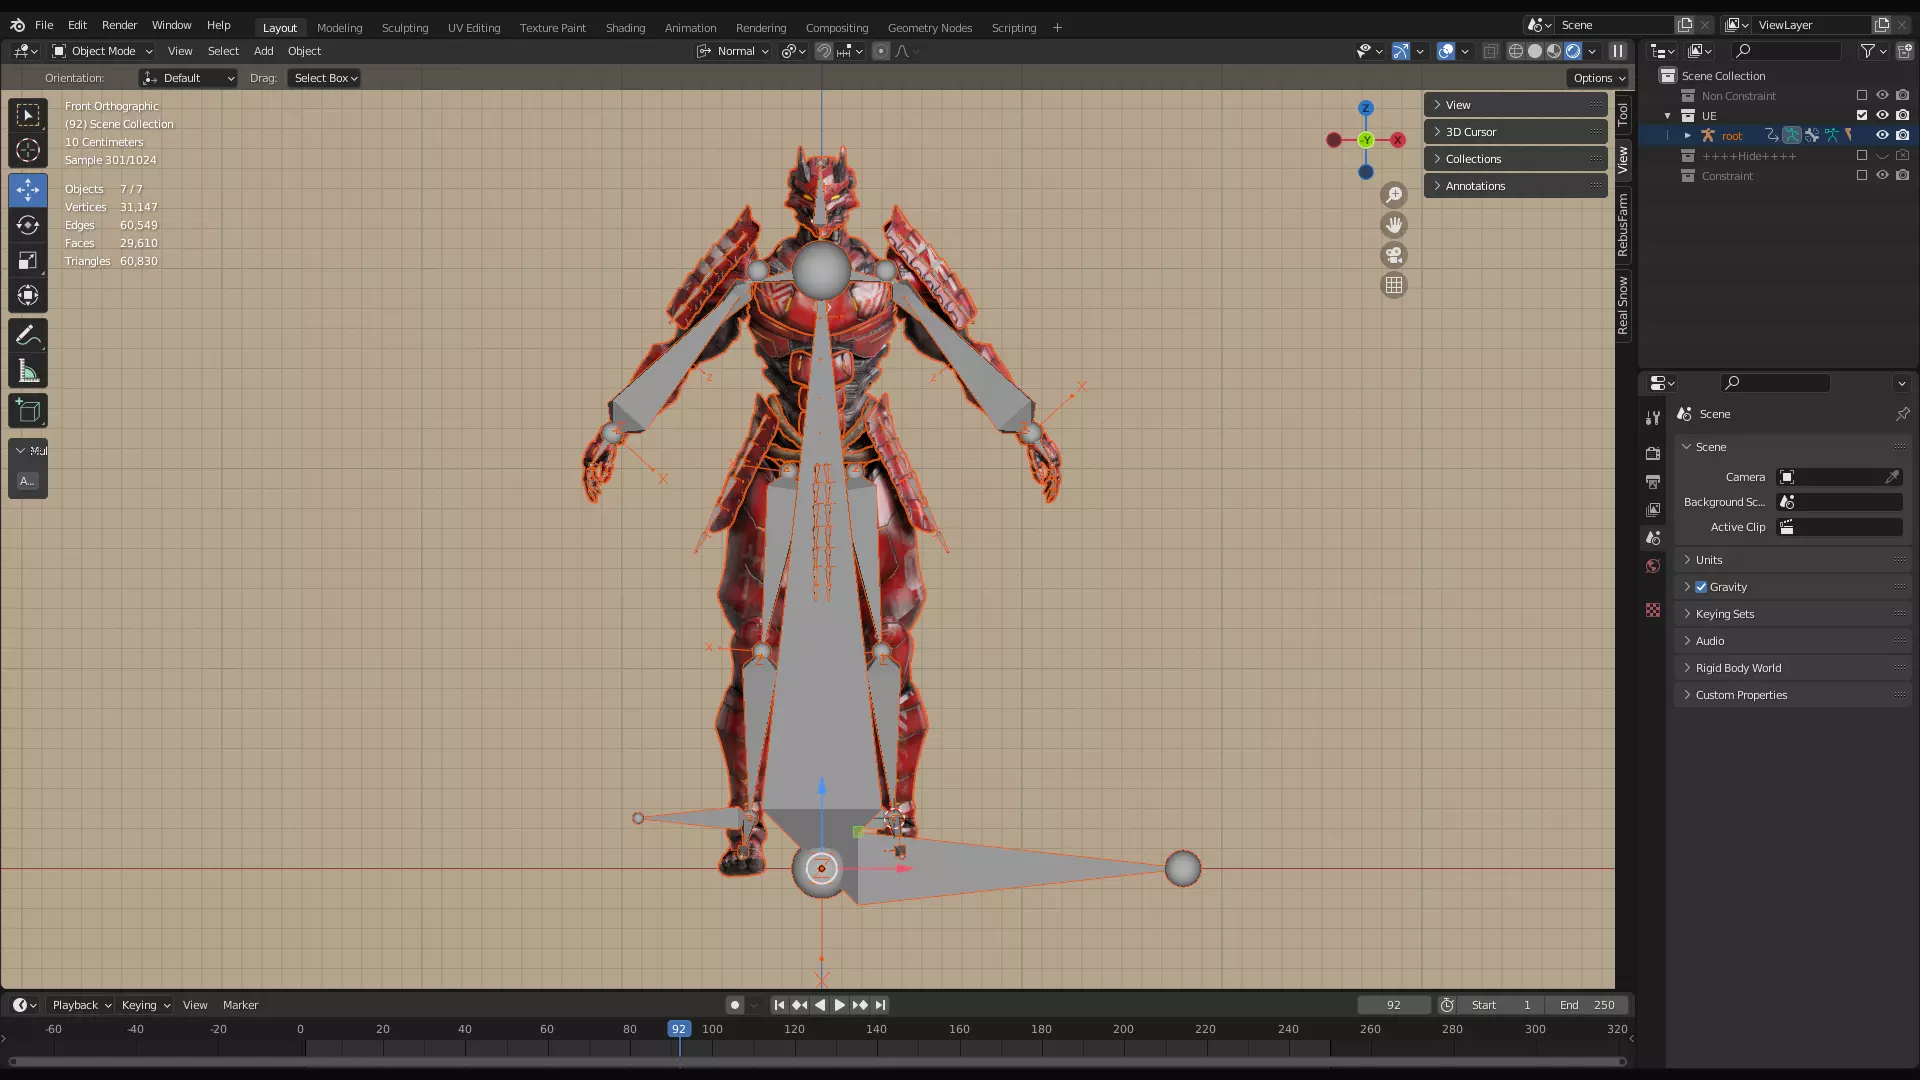1920x1080 pixels.
Task: Open the viewport Add menu
Action: (x=263, y=51)
